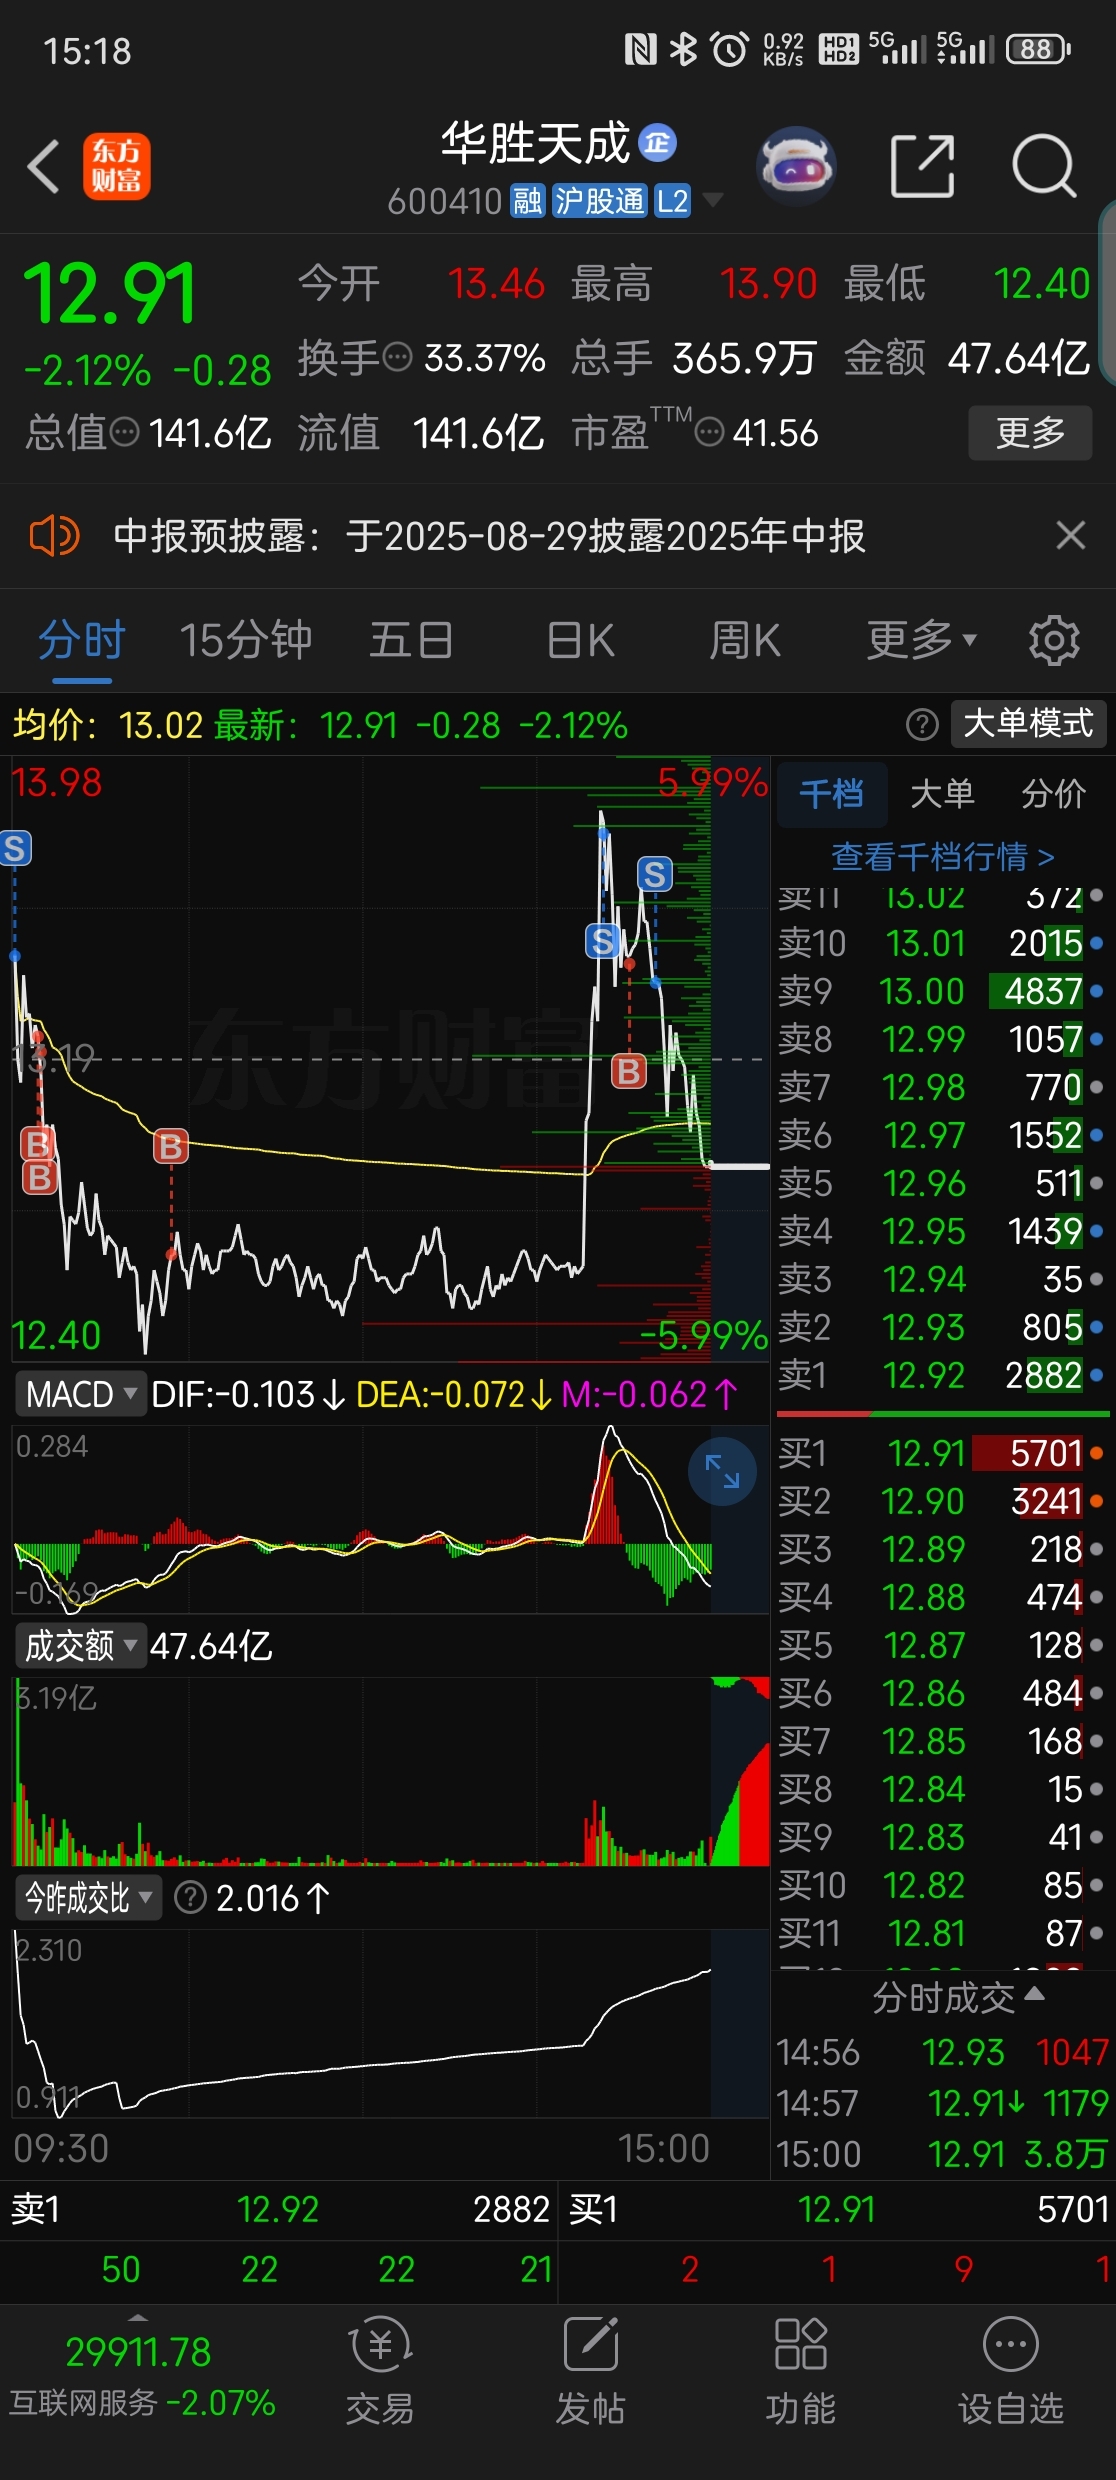This screenshot has width=1116, height=2480.
Task: Tap the 沪股通 badge
Action: tap(600, 201)
